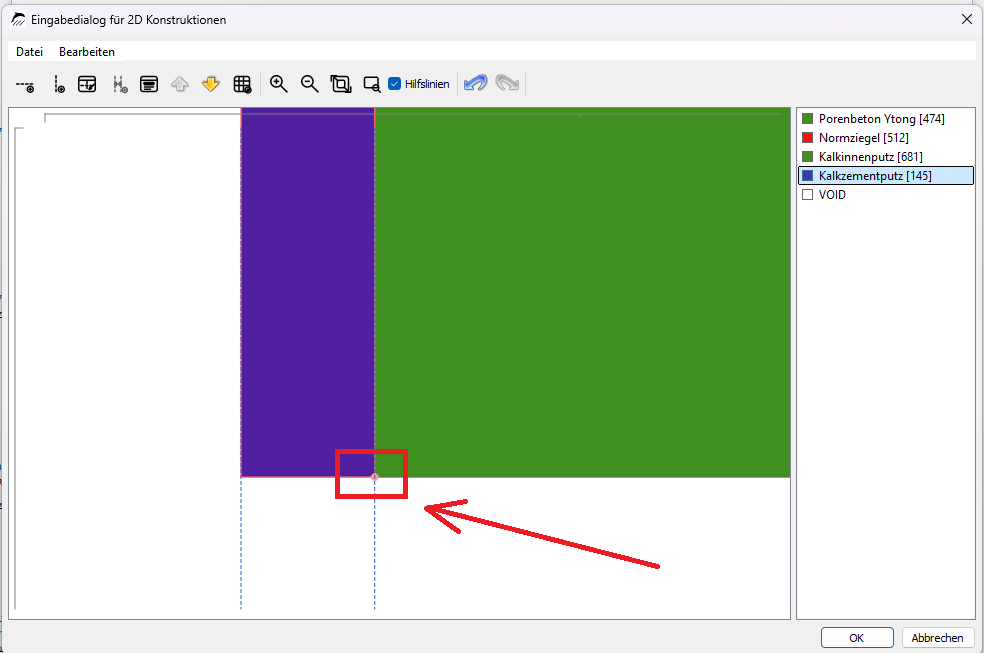
Task: Add a horizontal guide line
Action: point(25,85)
